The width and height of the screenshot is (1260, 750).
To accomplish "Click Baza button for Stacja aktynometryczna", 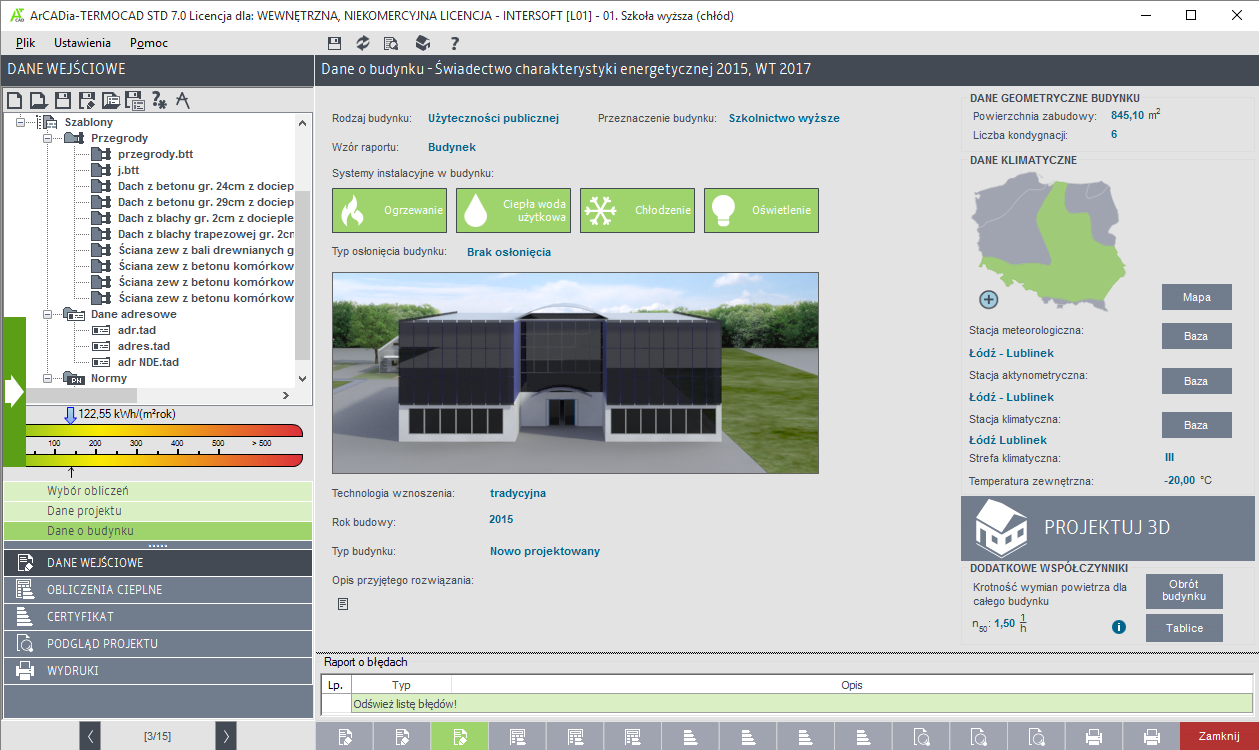I will point(1196,381).
